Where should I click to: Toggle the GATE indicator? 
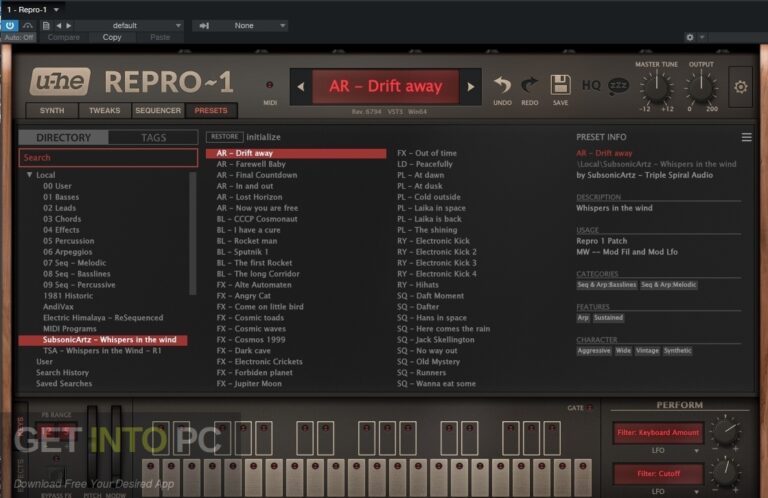click(x=590, y=407)
